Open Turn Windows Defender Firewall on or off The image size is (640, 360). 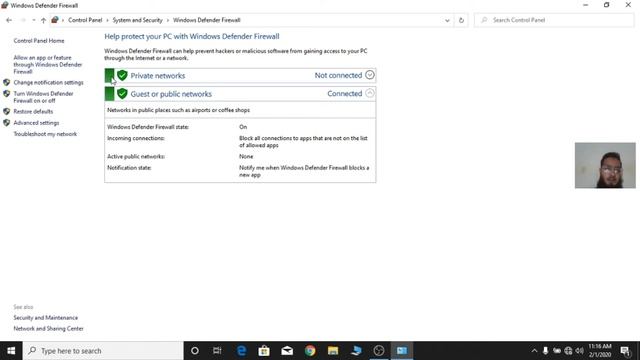click(x=43, y=97)
